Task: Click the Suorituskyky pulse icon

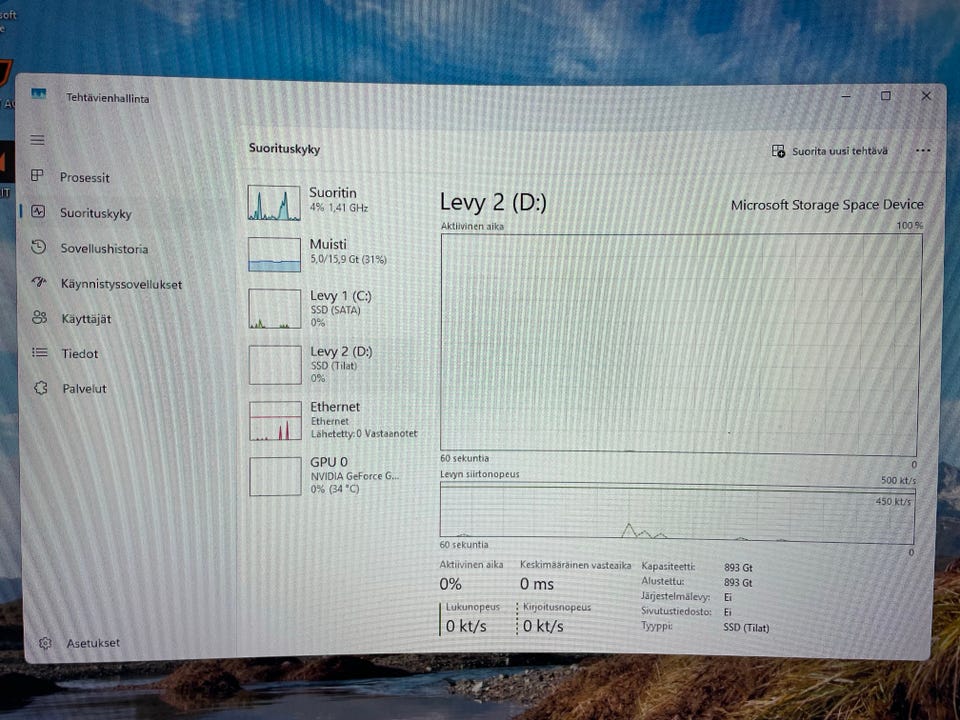Action: pos(38,212)
